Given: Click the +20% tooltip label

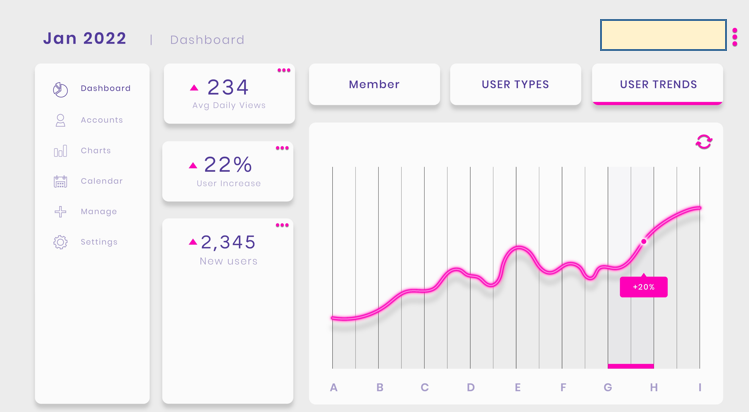Looking at the screenshot, I should pyautogui.click(x=643, y=287).
